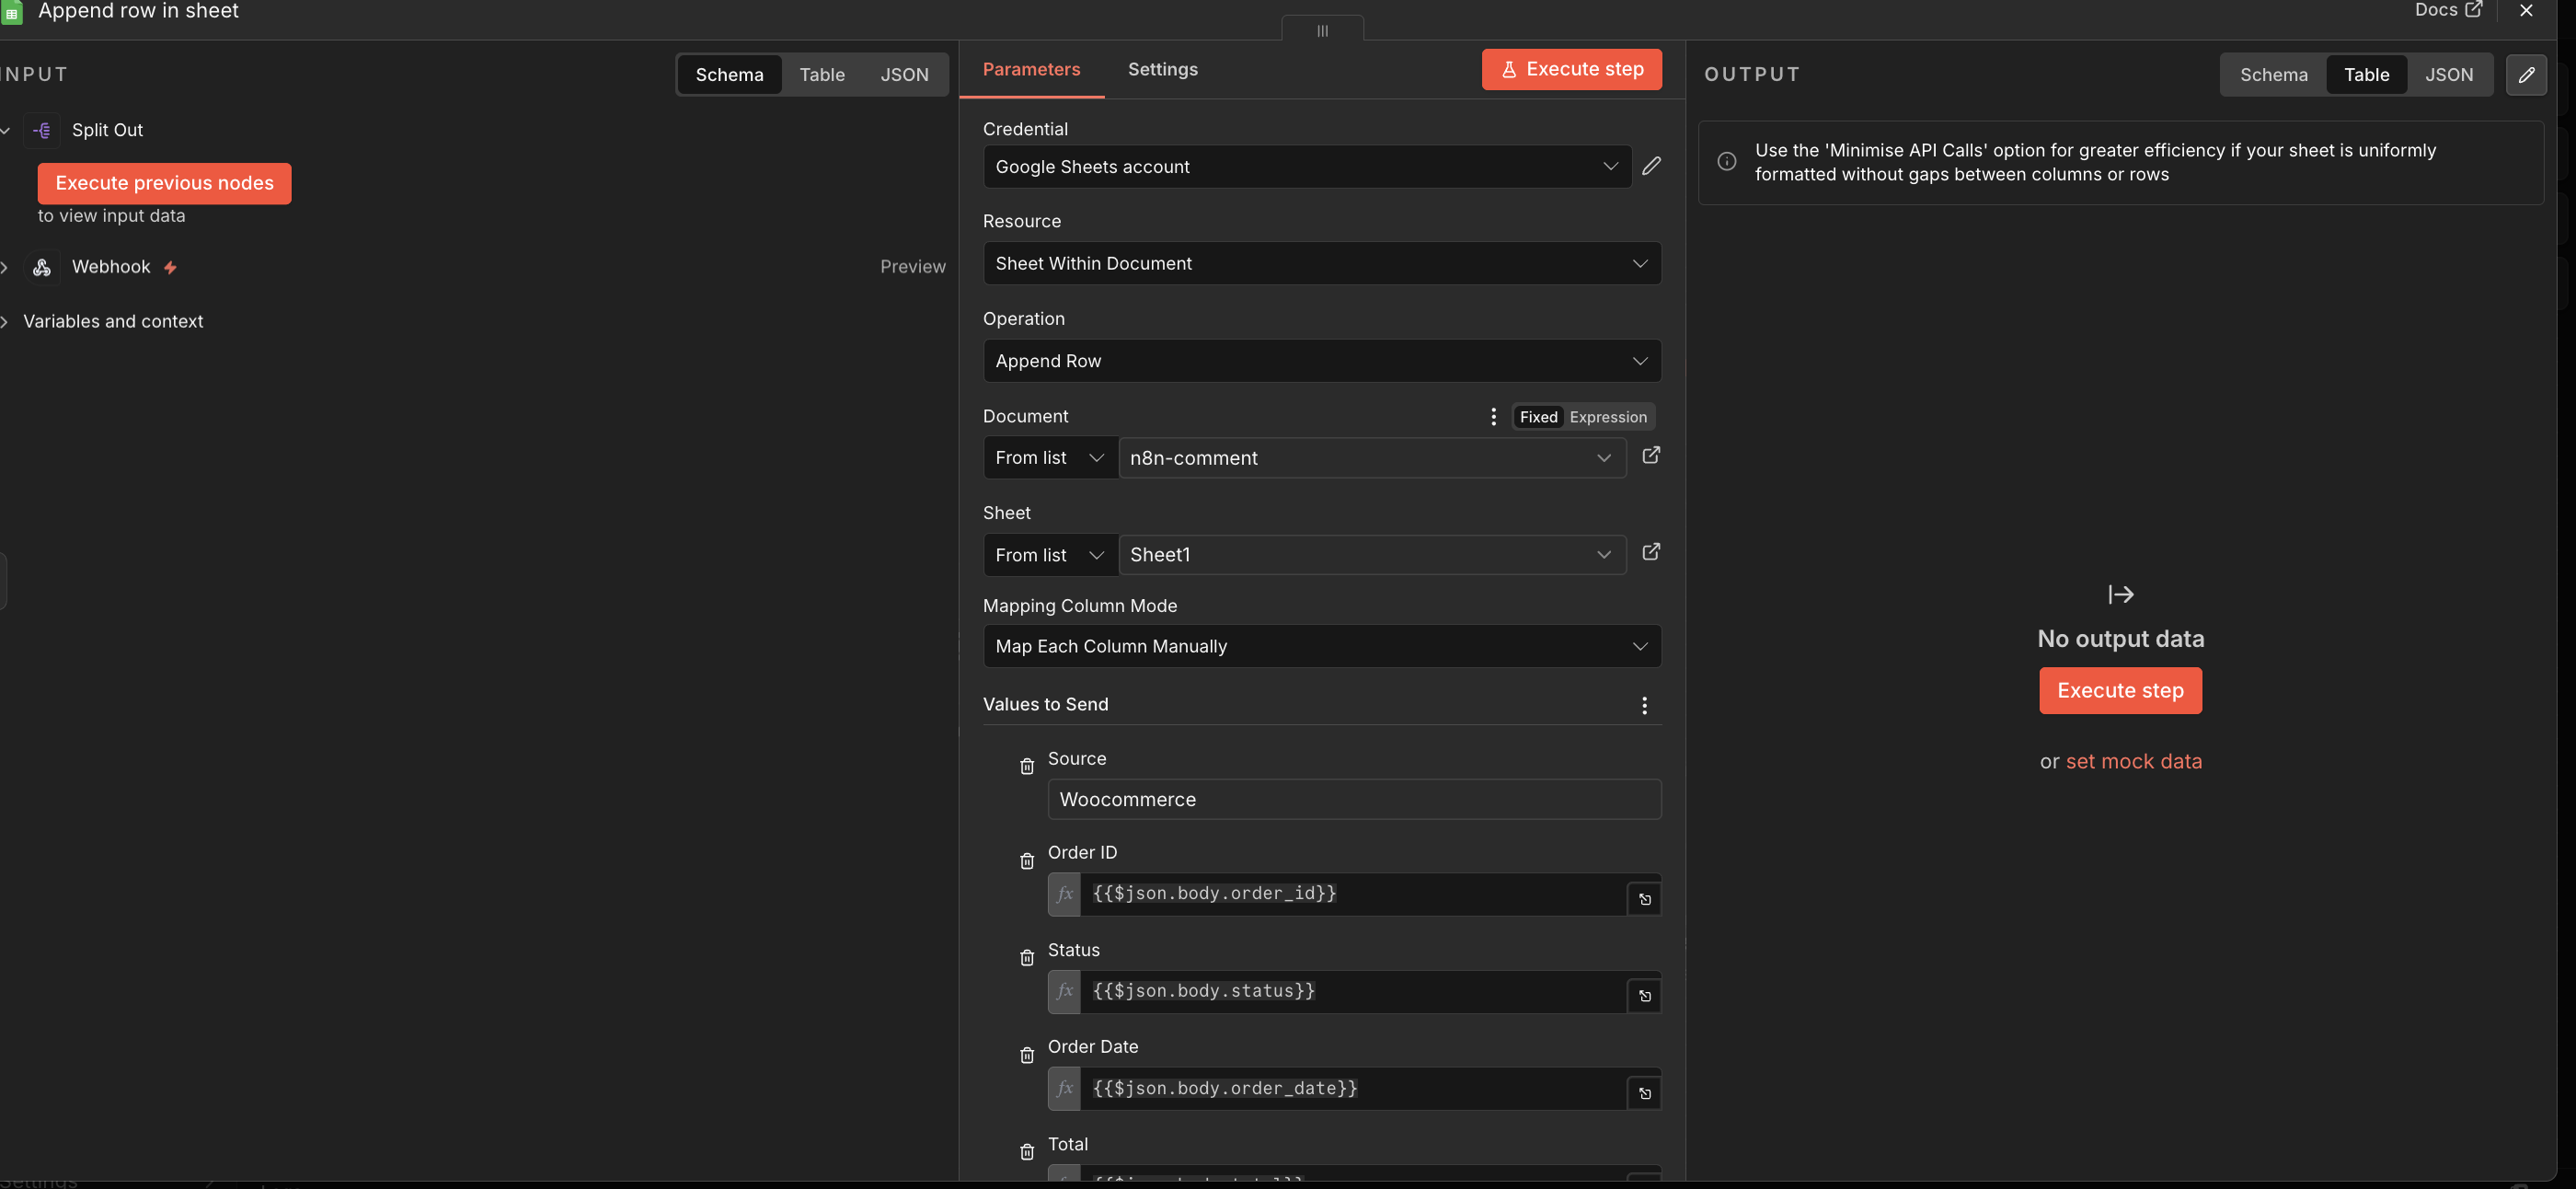Delete the Order ID field mapping

tap(1026, 861)
